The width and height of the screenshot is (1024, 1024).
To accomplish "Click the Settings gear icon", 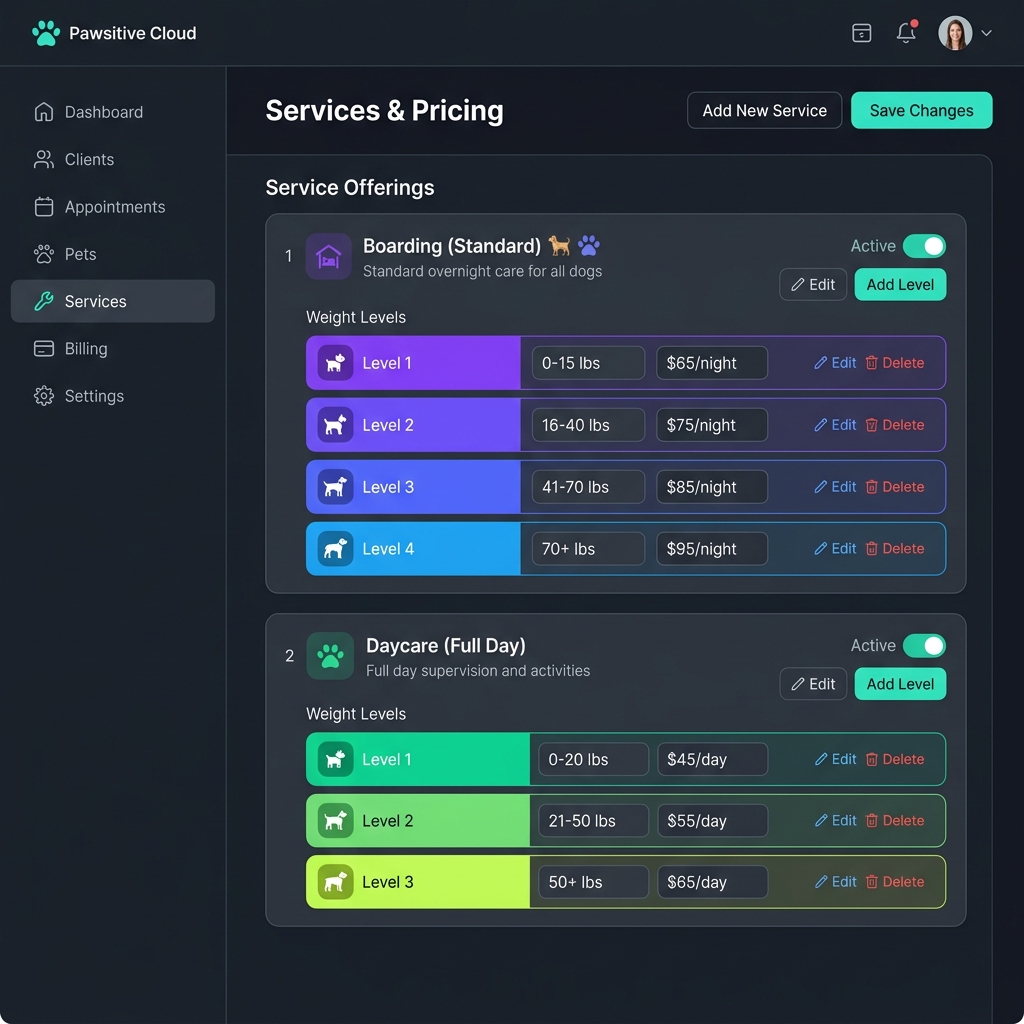I will [44, 396].
